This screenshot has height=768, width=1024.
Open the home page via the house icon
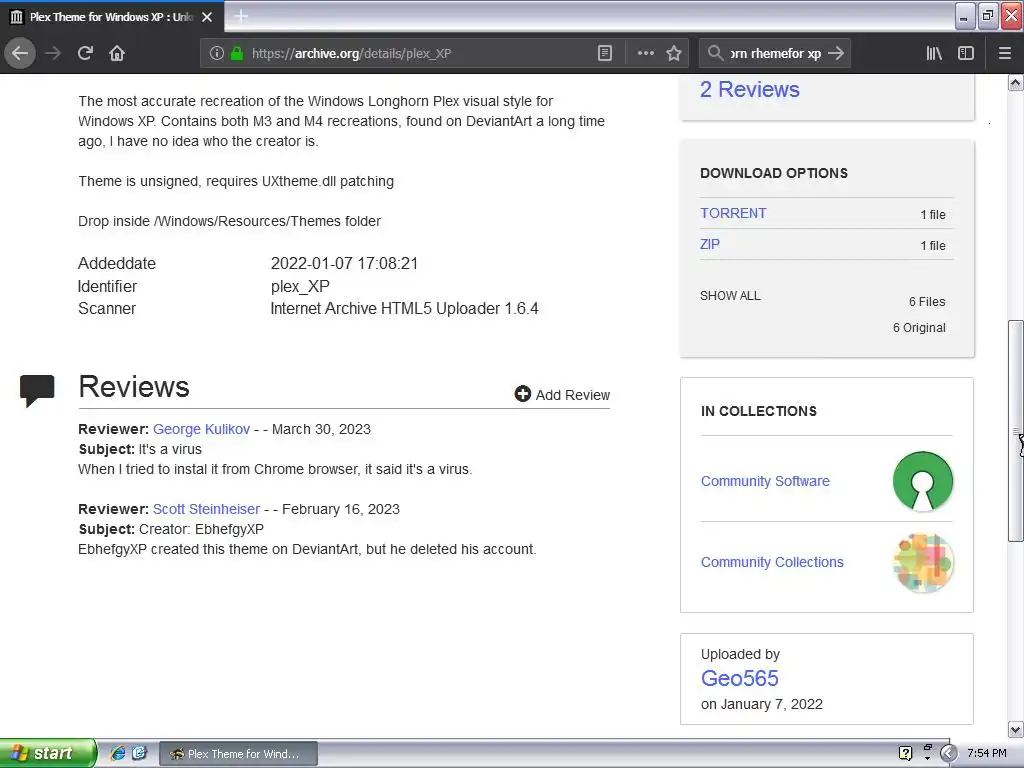[x=117, y=54]
